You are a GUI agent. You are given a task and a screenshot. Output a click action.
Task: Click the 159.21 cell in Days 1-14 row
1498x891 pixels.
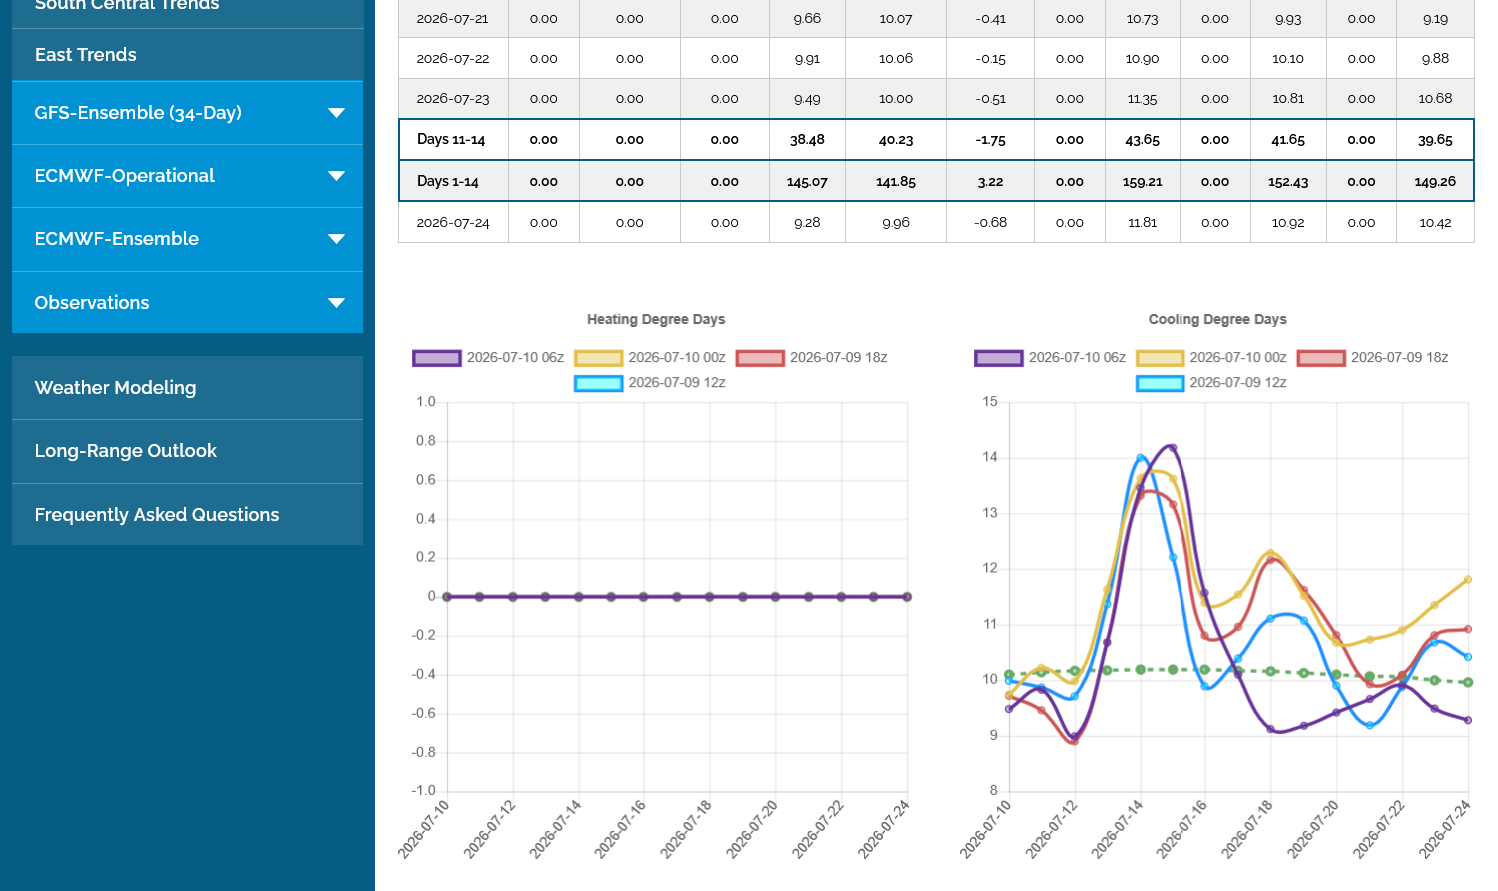pyautogui.click(x=1142, y=182)
